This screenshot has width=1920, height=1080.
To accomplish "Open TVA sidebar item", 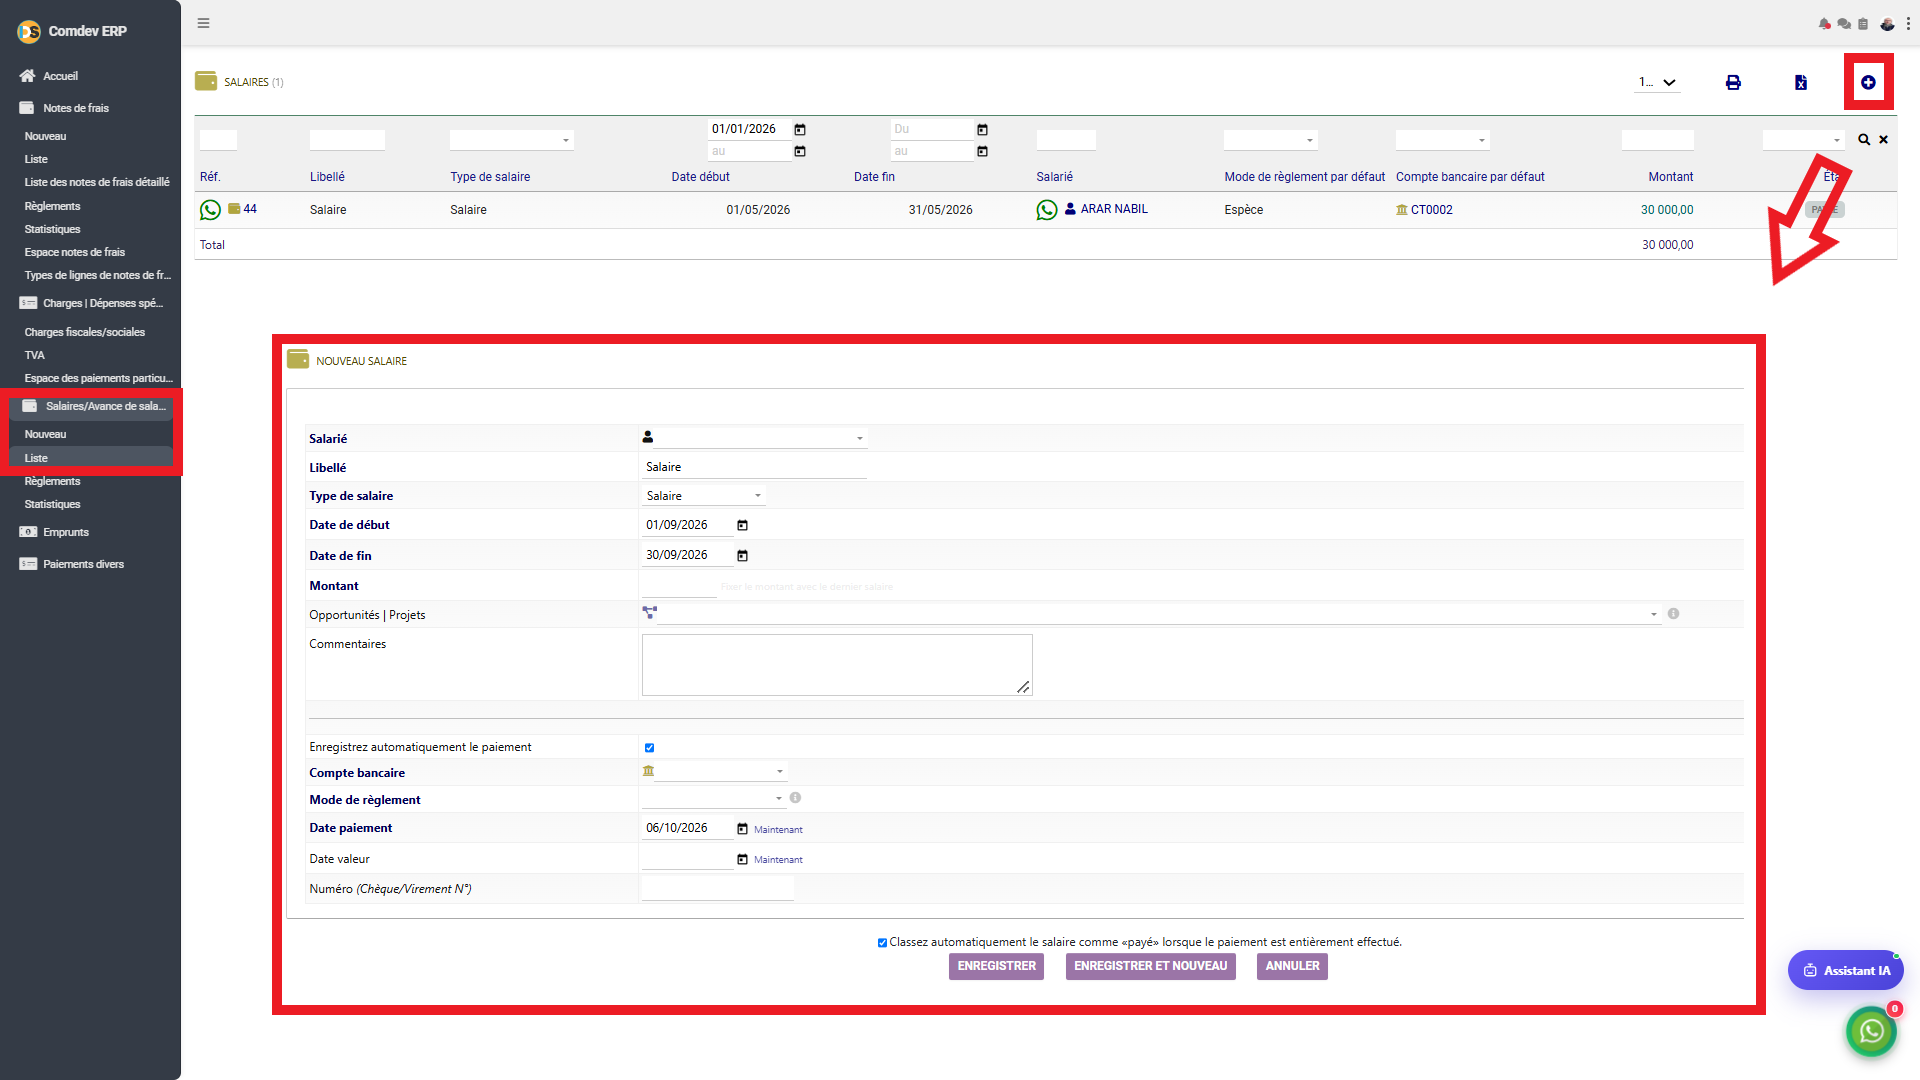I will pos(35,355).
